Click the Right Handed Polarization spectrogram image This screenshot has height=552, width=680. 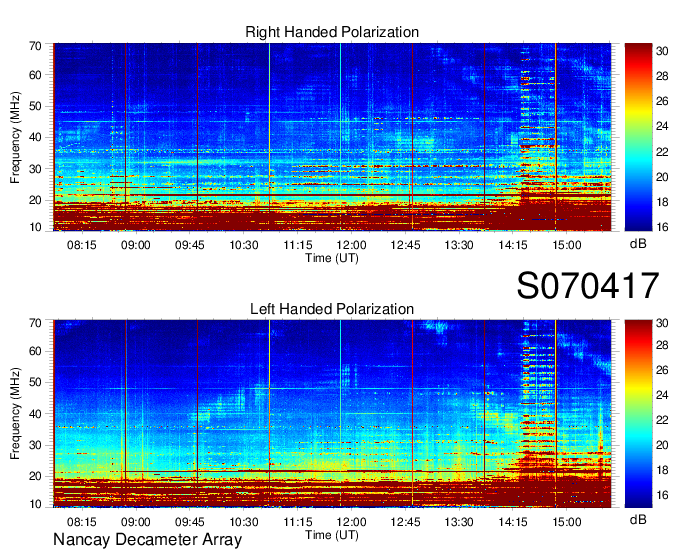coord(332,137)
